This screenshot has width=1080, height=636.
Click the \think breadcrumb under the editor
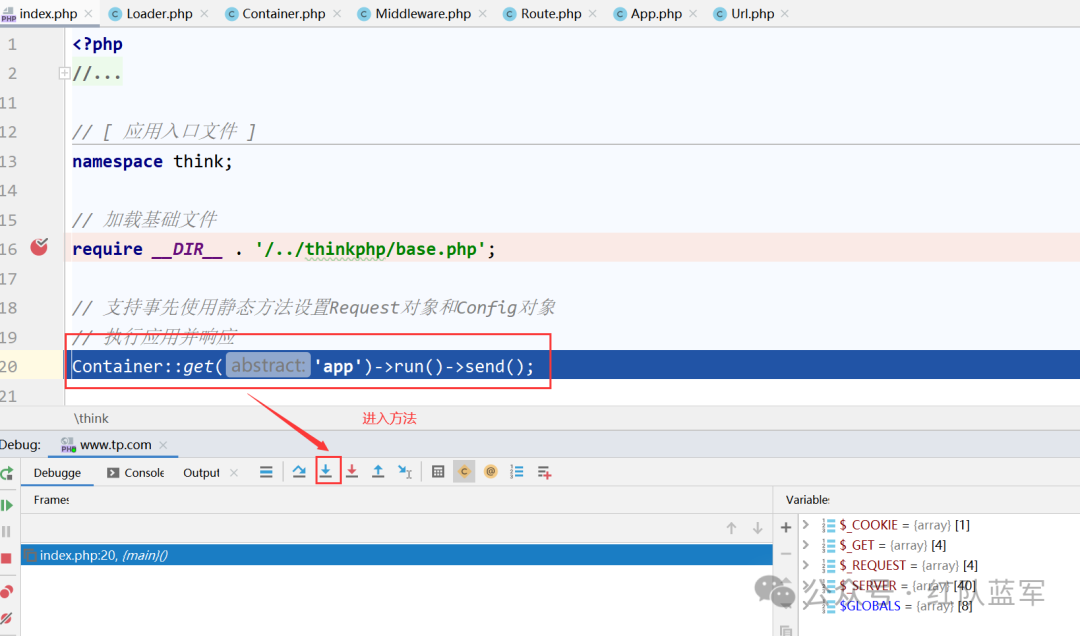pyautogui.click(x=91, y=418)
